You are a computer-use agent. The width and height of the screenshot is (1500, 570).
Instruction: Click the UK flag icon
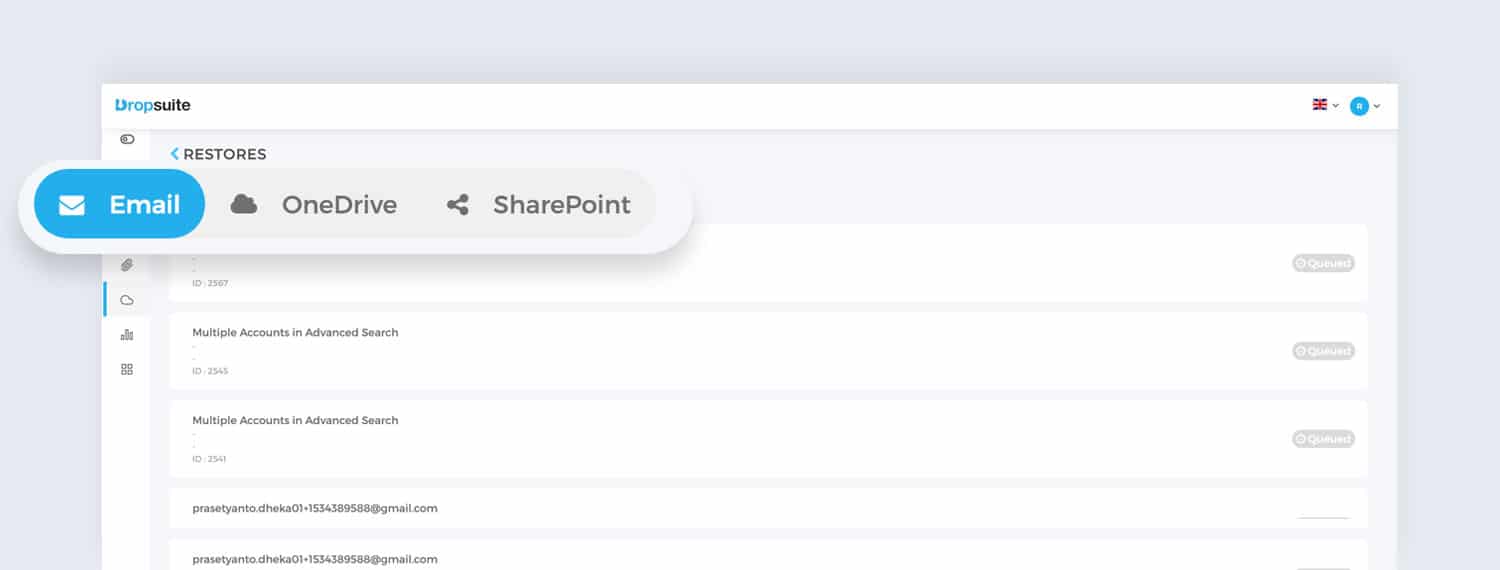[1320, 104]
